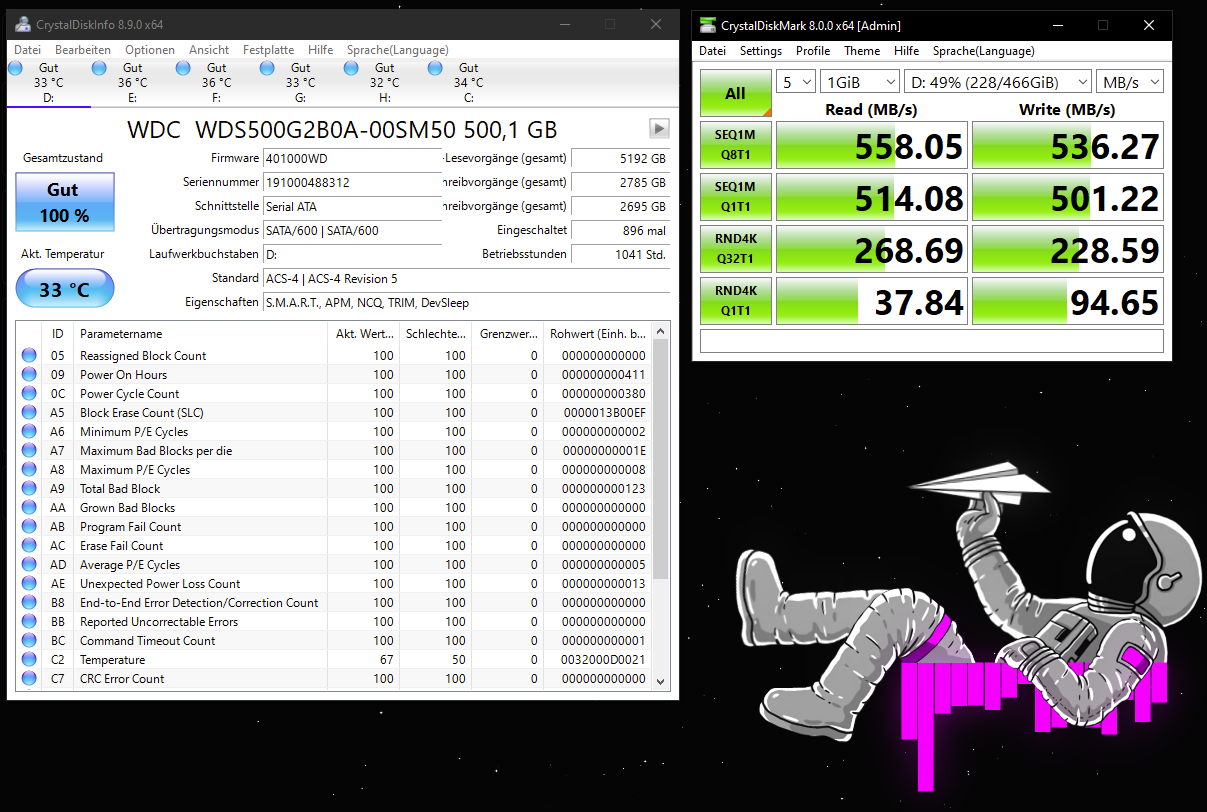Click status icon for Maximum P/E Cycles
This screenshot has width=1207, height=812.
point(29,470)
